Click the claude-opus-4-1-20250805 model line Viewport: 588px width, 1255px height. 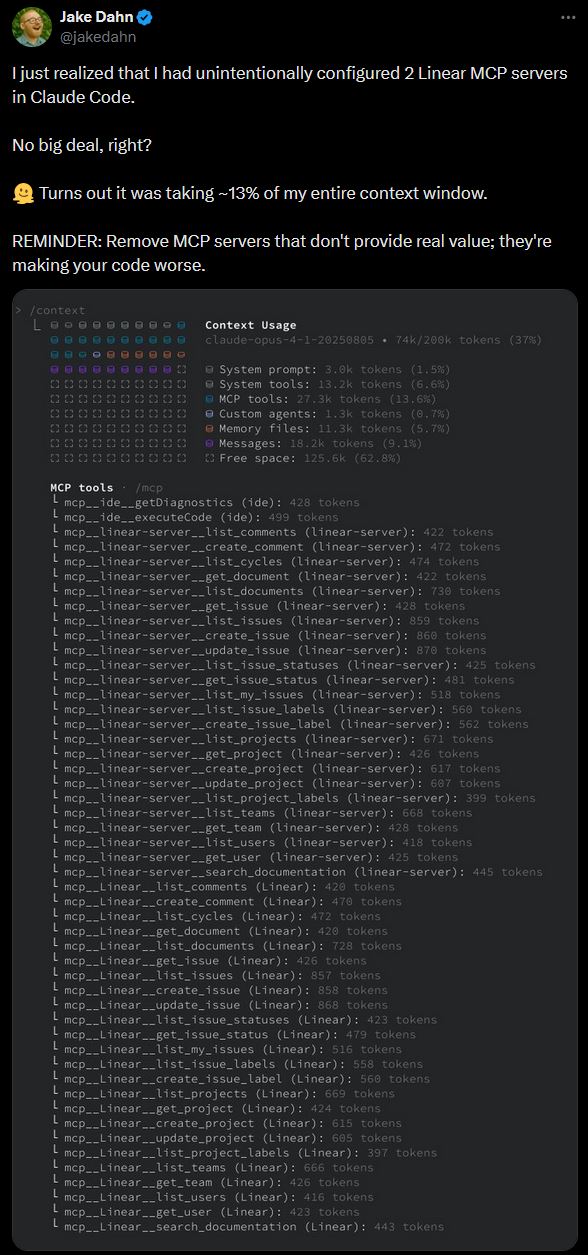pos(373,340)
